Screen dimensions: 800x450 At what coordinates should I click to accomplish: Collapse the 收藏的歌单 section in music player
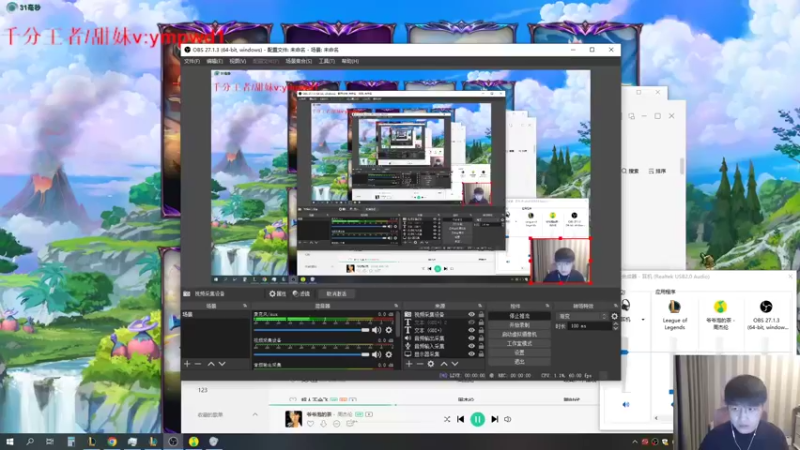pos(255,415)
